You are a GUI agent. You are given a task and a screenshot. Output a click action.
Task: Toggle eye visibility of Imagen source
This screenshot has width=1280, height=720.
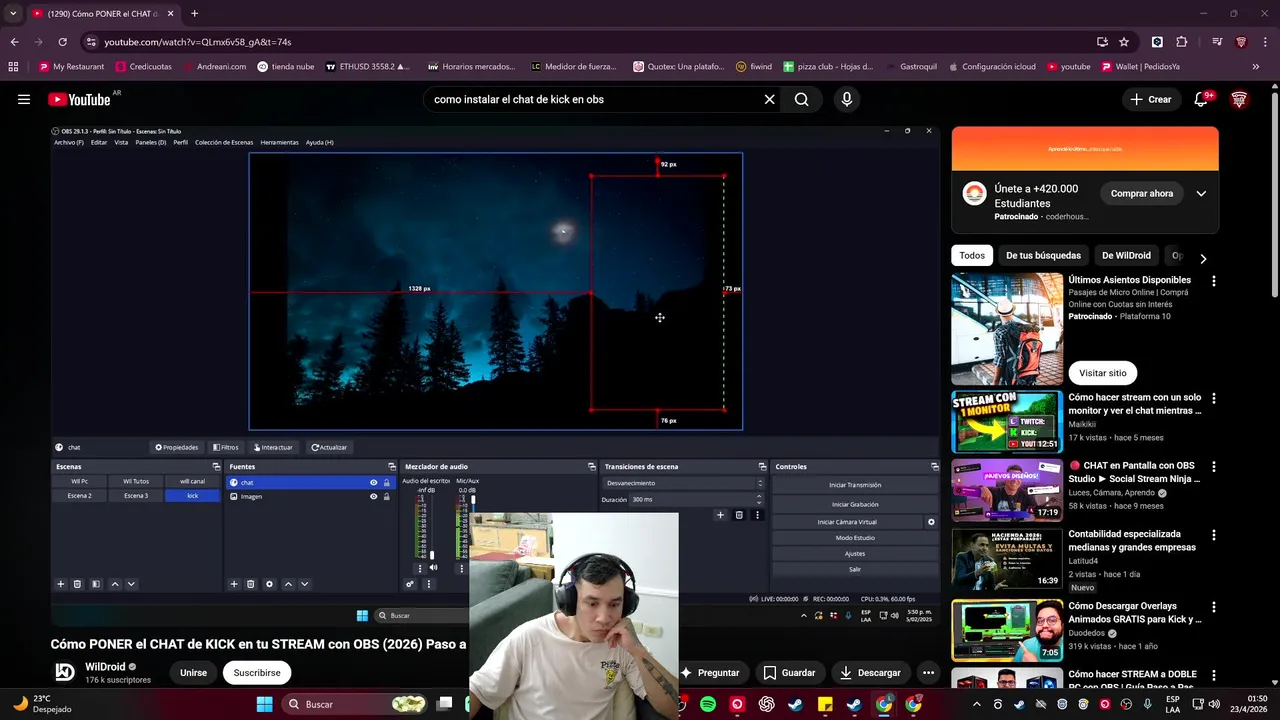click(374, 496)
